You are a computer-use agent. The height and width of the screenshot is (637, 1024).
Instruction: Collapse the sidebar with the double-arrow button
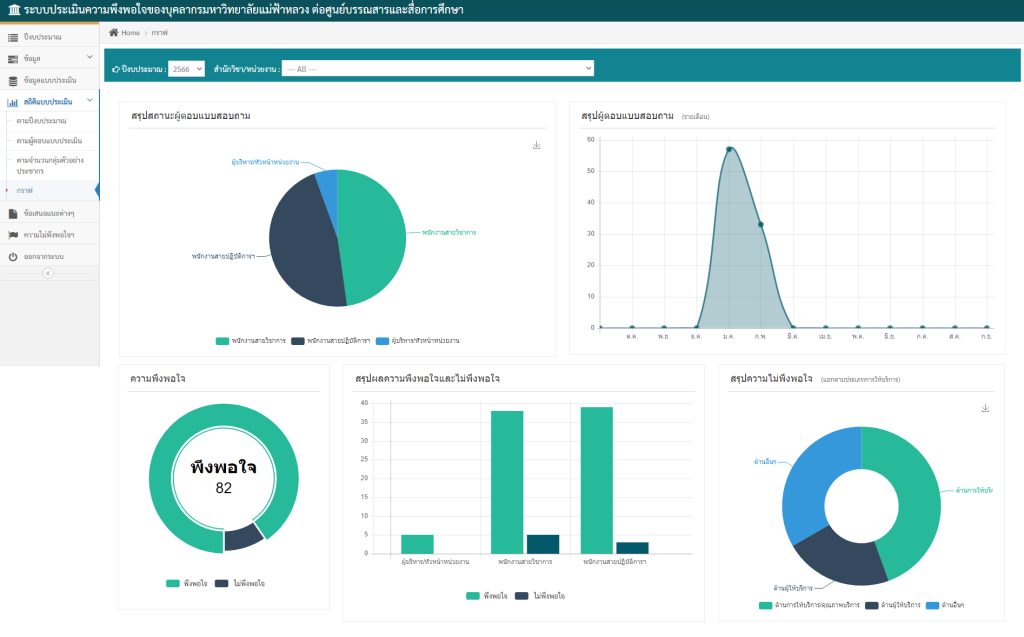pos(48,273)
